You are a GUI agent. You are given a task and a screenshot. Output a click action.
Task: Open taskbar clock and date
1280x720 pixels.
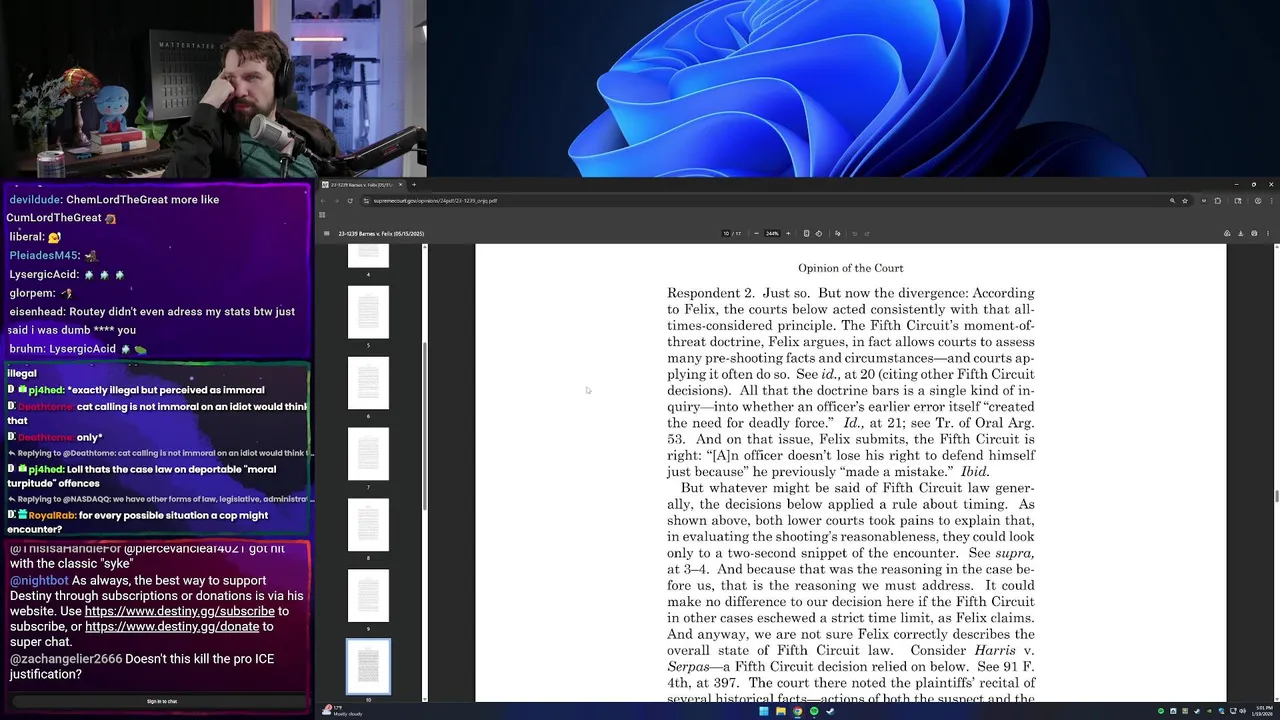point(1262,711)
